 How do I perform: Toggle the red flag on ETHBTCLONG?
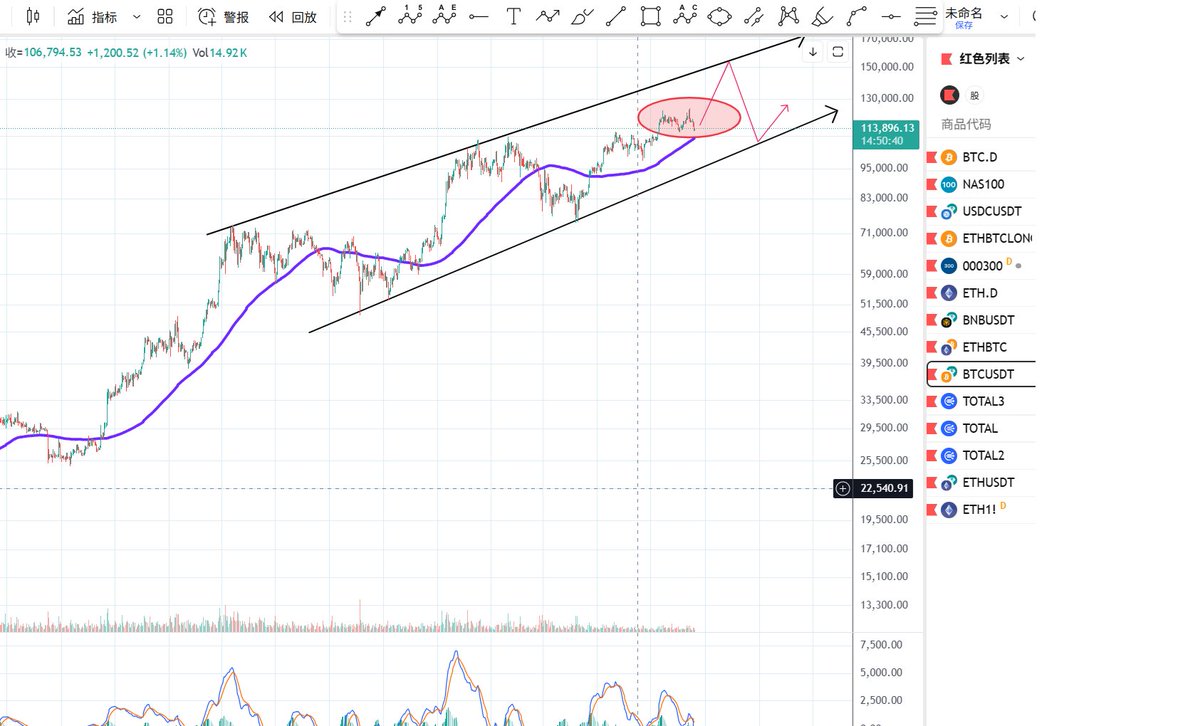(931, 238)
